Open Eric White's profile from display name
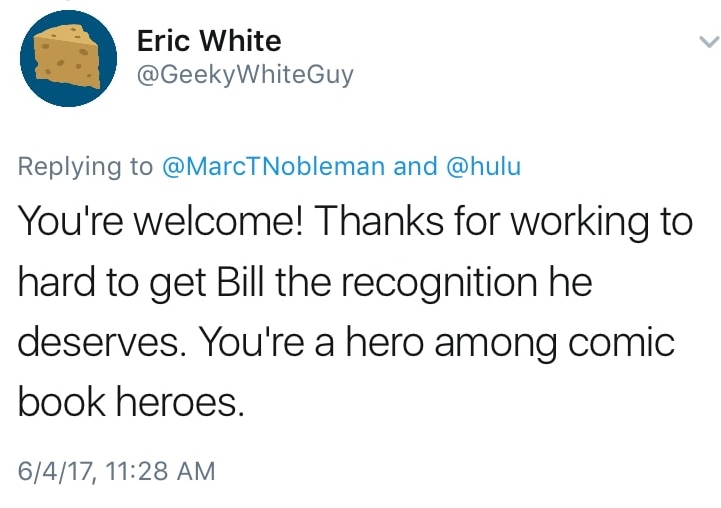This screenshot has height=508, width=721. [209, 41]
